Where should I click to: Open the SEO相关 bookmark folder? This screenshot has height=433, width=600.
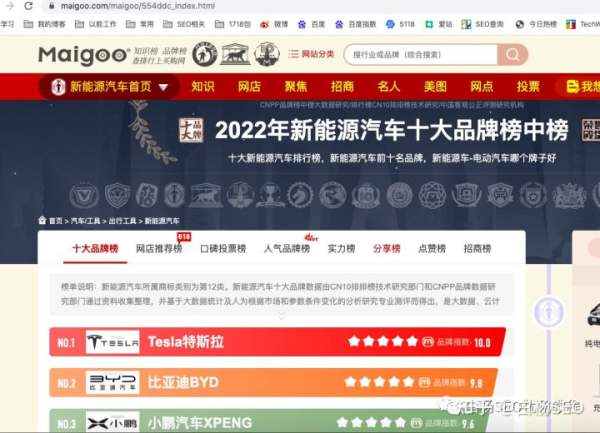click(x=184, y=24)
